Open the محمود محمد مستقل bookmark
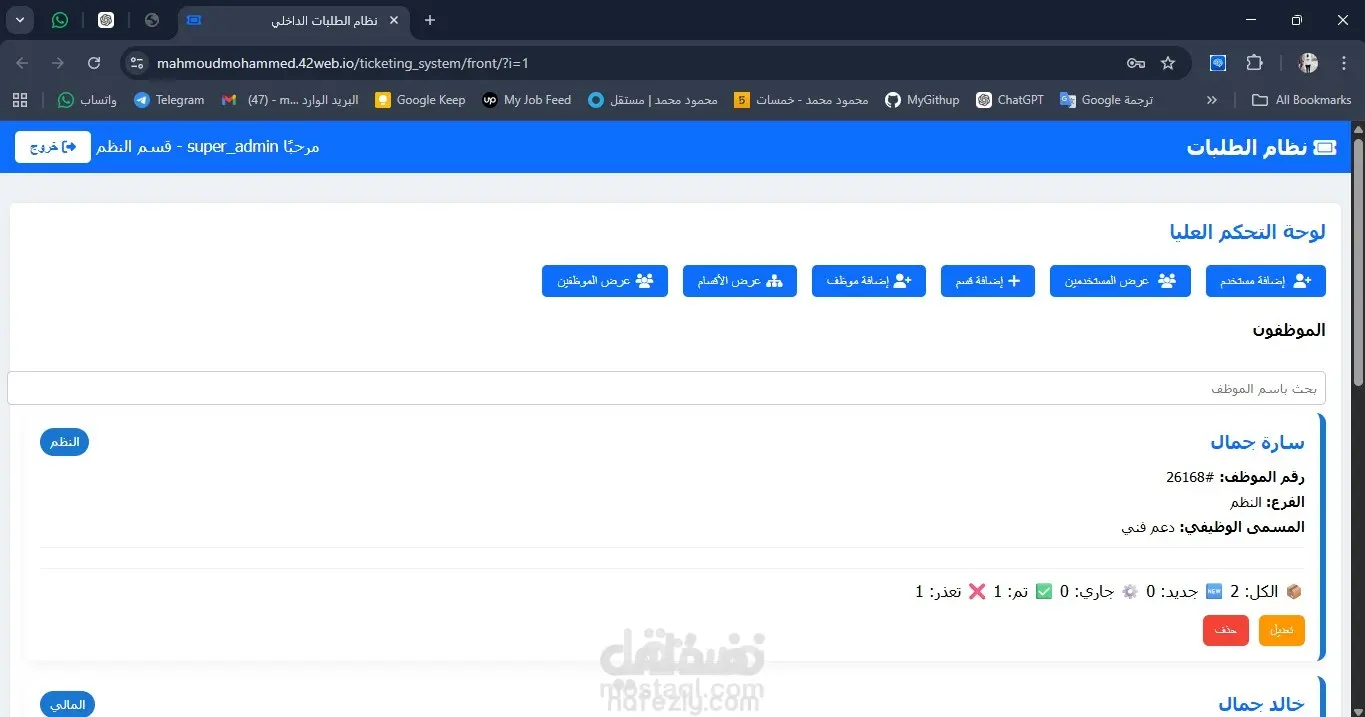 click(653, 100)
